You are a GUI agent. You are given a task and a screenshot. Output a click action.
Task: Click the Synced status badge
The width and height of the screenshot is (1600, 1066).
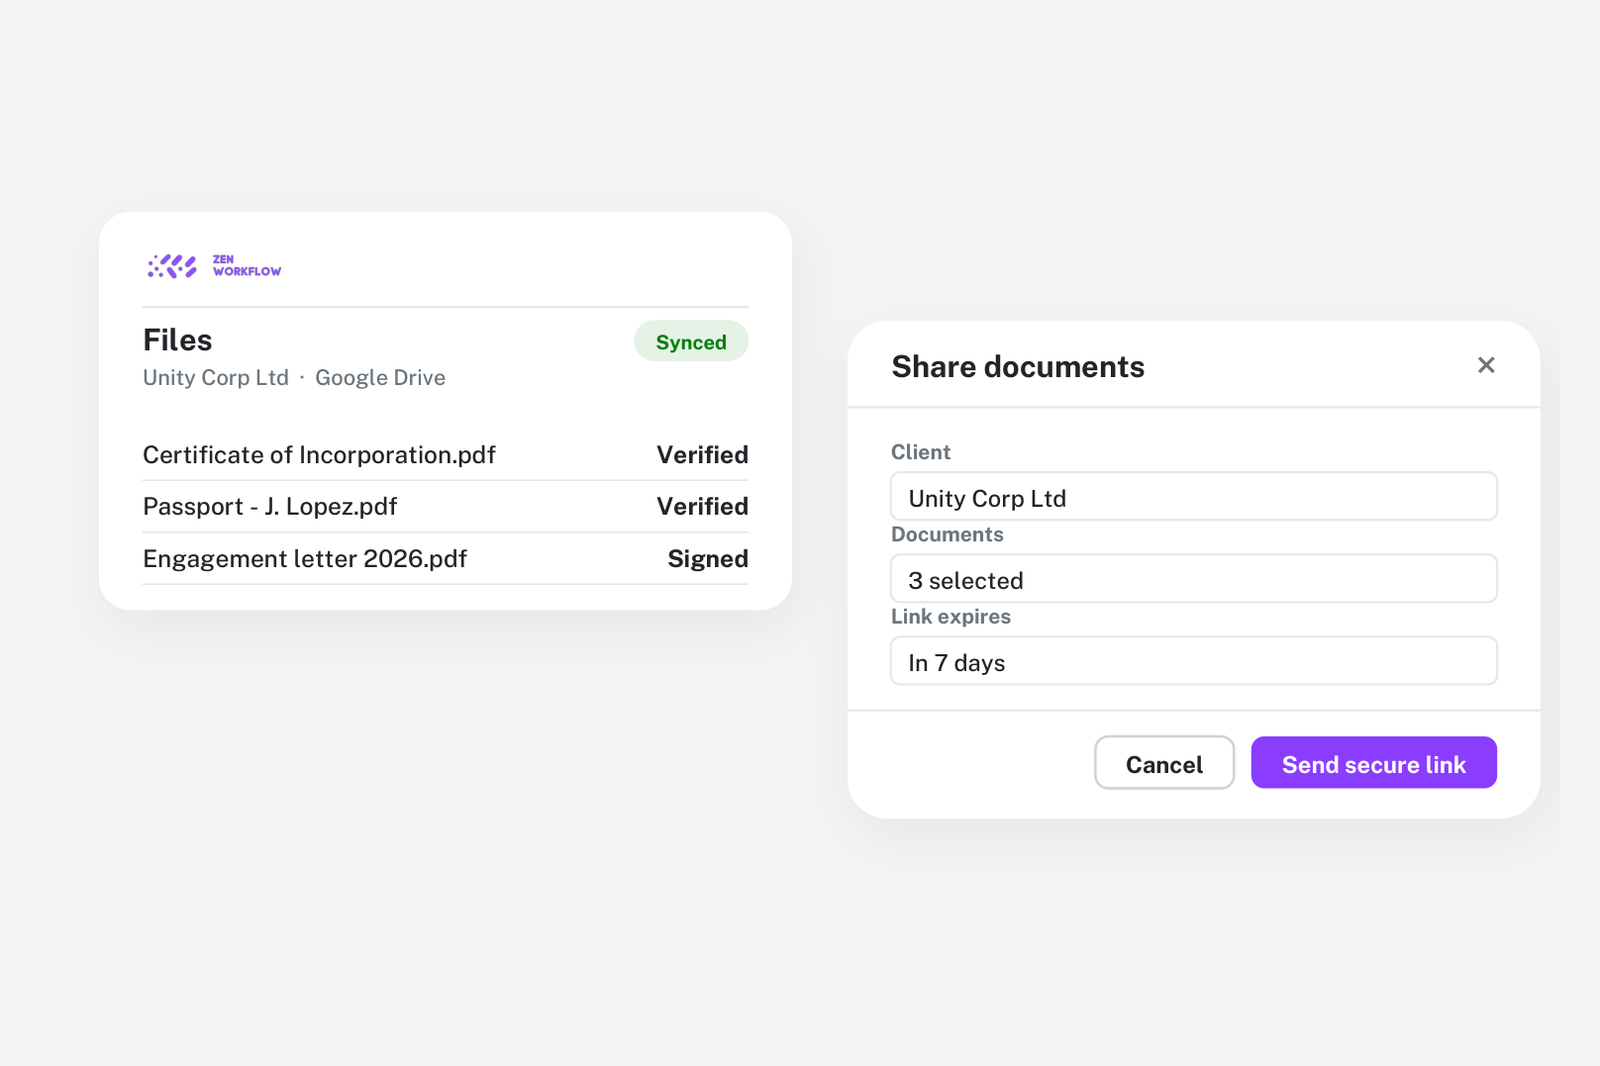coord(691,342)
